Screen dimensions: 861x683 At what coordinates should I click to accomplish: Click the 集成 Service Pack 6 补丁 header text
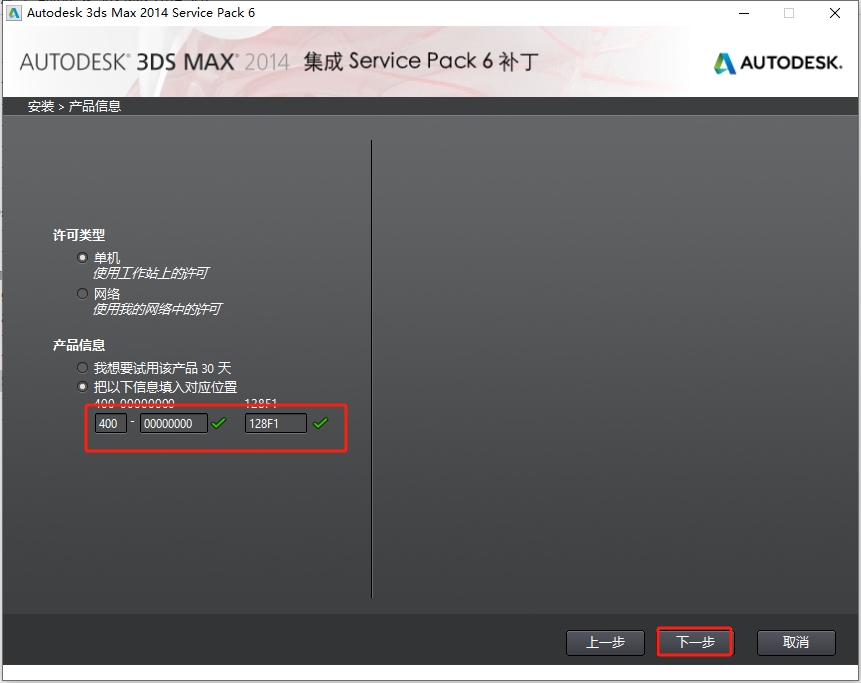421,61
